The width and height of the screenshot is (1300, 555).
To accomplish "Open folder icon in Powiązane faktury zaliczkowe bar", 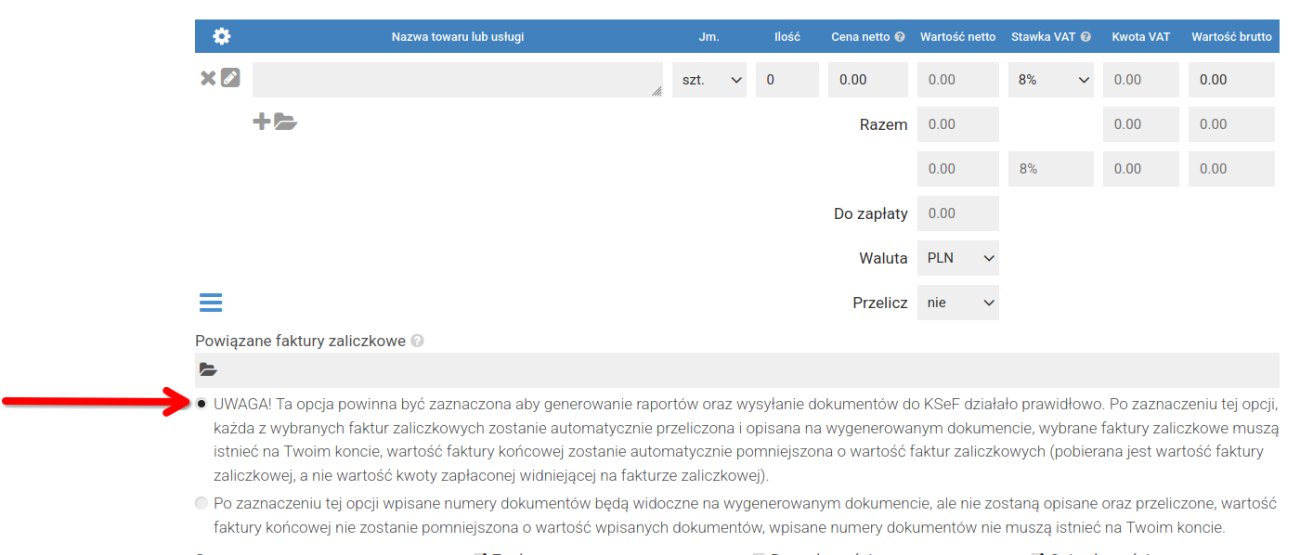I will (208, 370).
